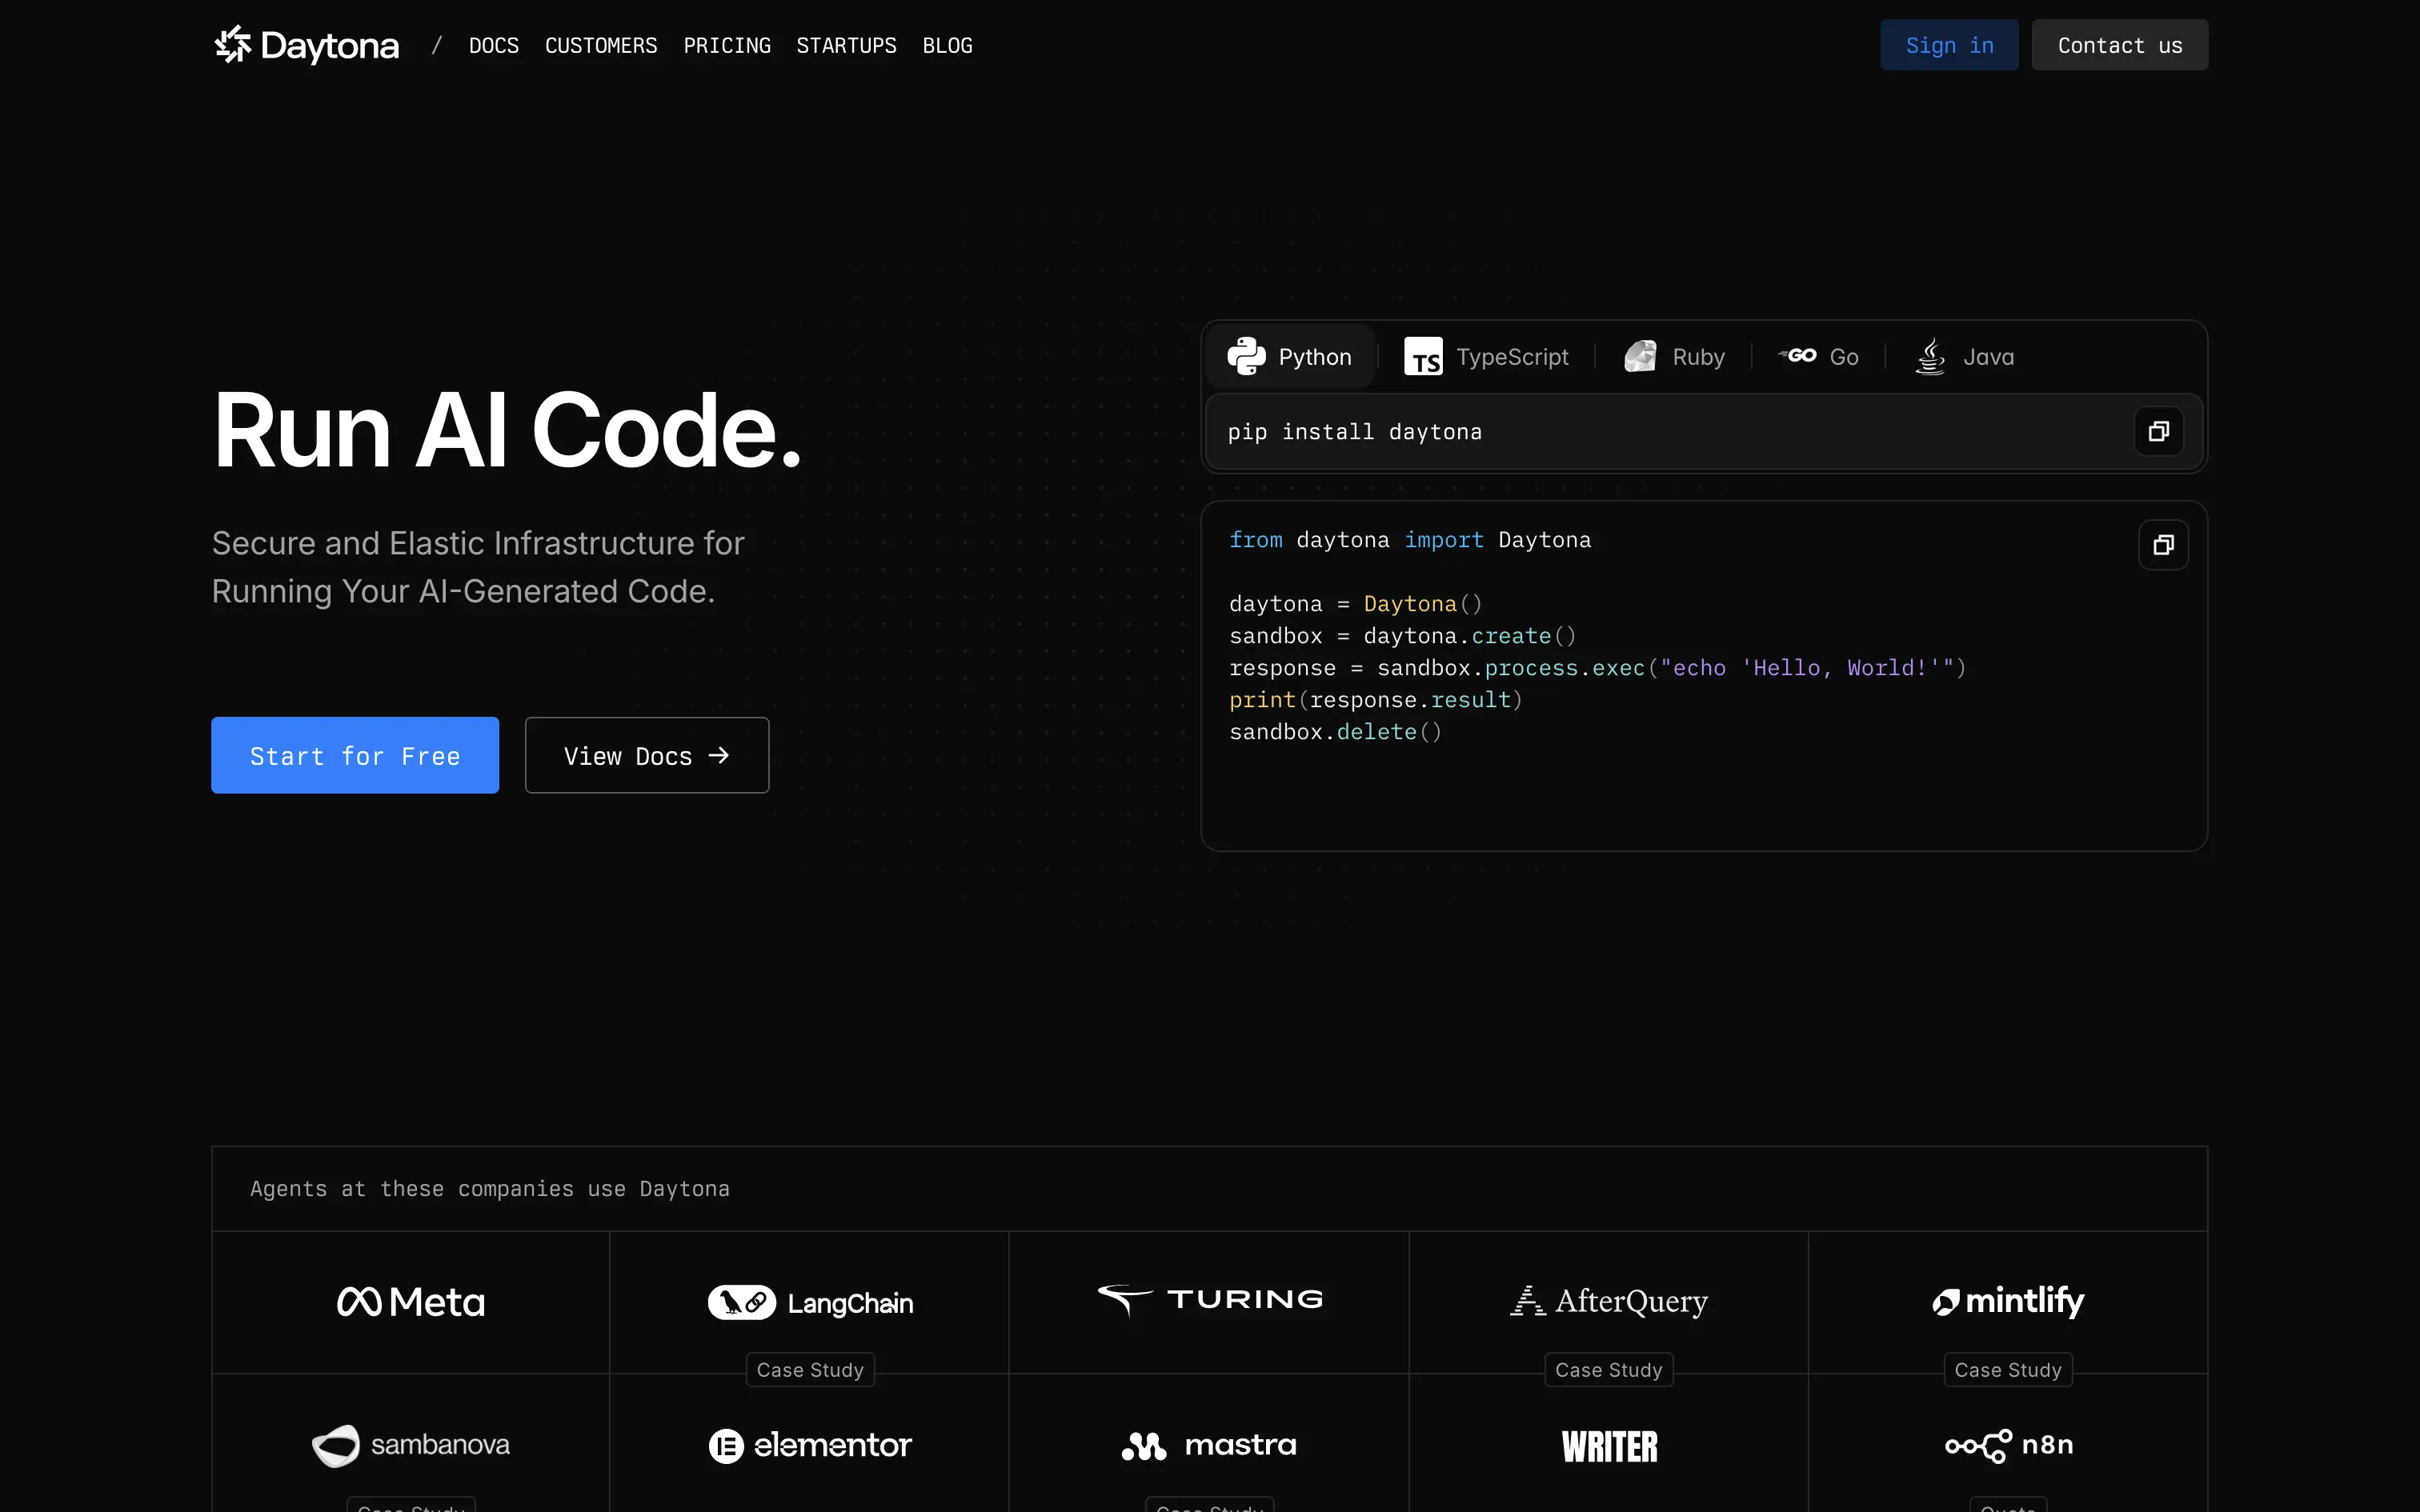2420x1512 pixels.
Task: Click the Ruby gem icon
Action: [1640, 356]
